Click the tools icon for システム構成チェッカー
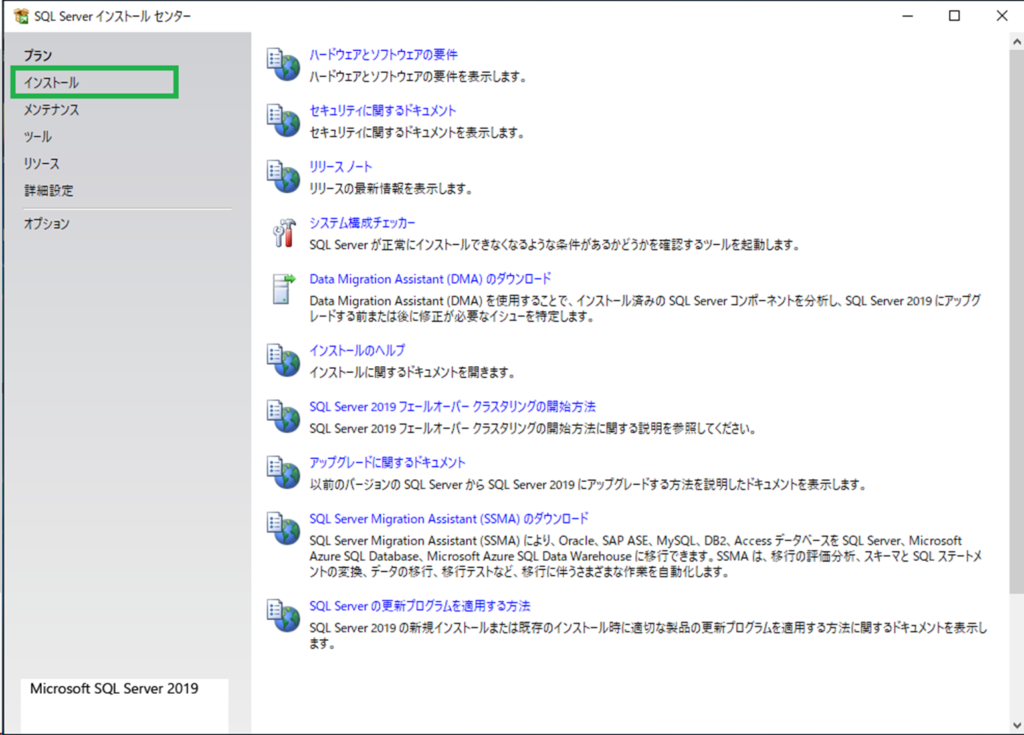 click(283, 233)
